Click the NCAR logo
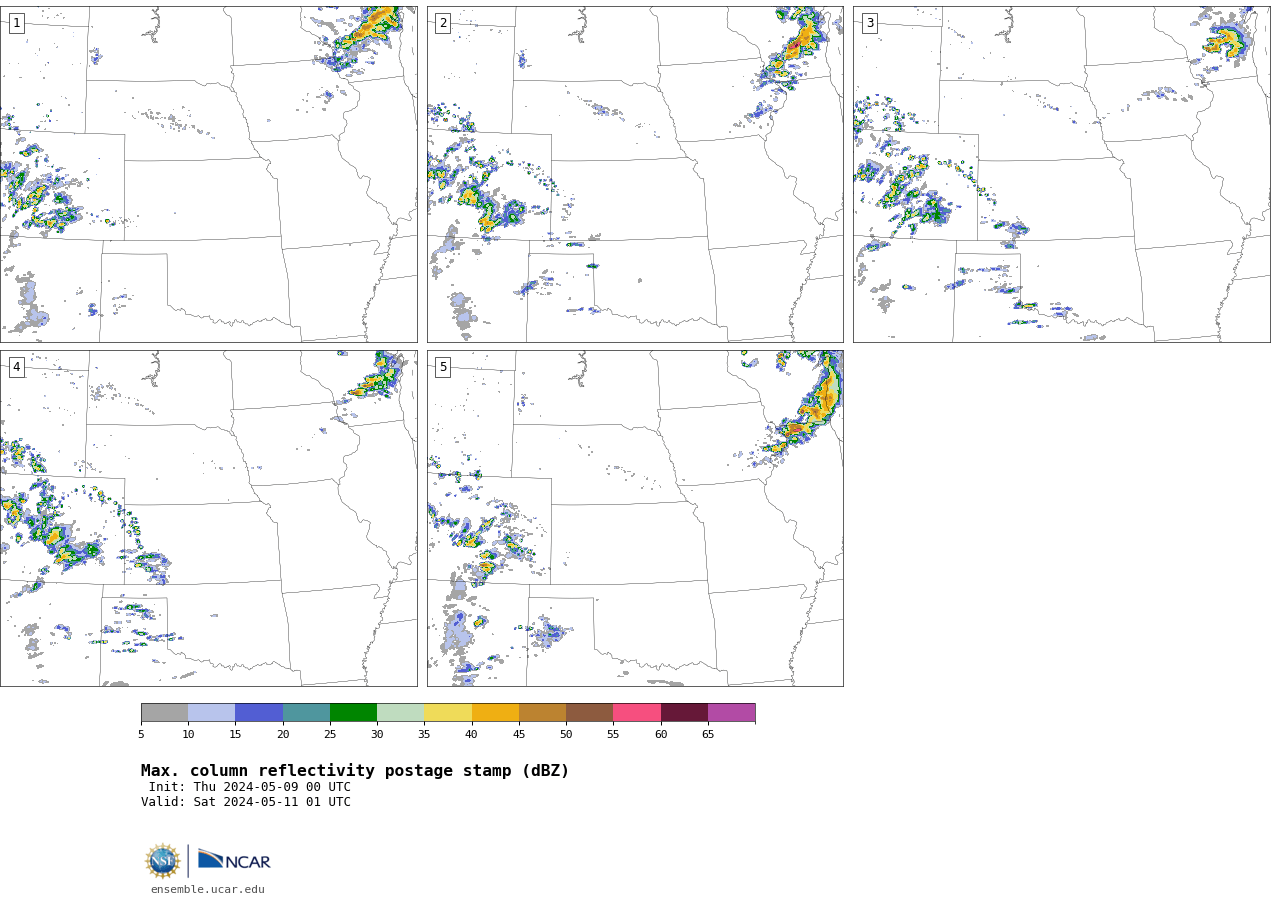This screenshot has width=1280, height=901. point(234,860)
